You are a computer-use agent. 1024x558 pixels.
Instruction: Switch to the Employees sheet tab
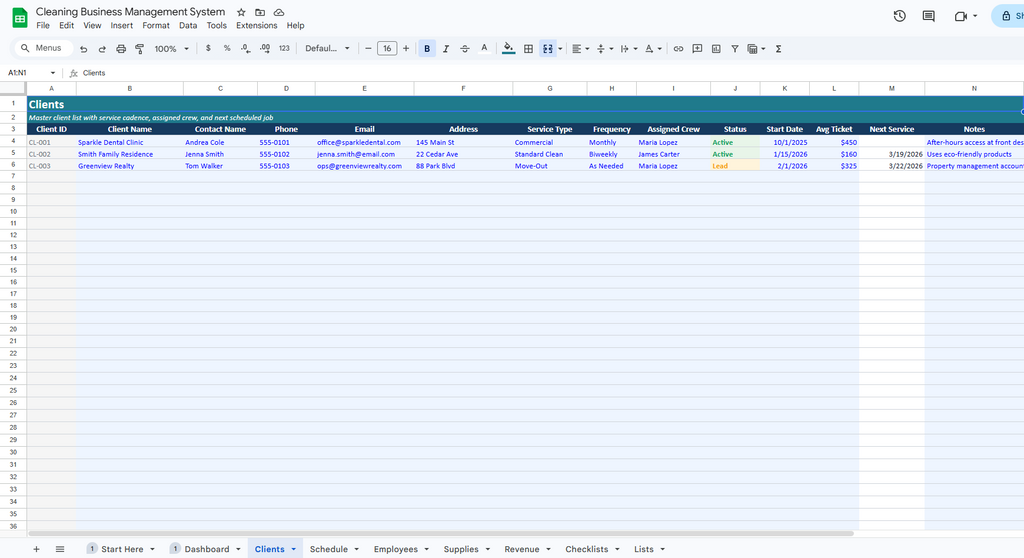point(395,549)
